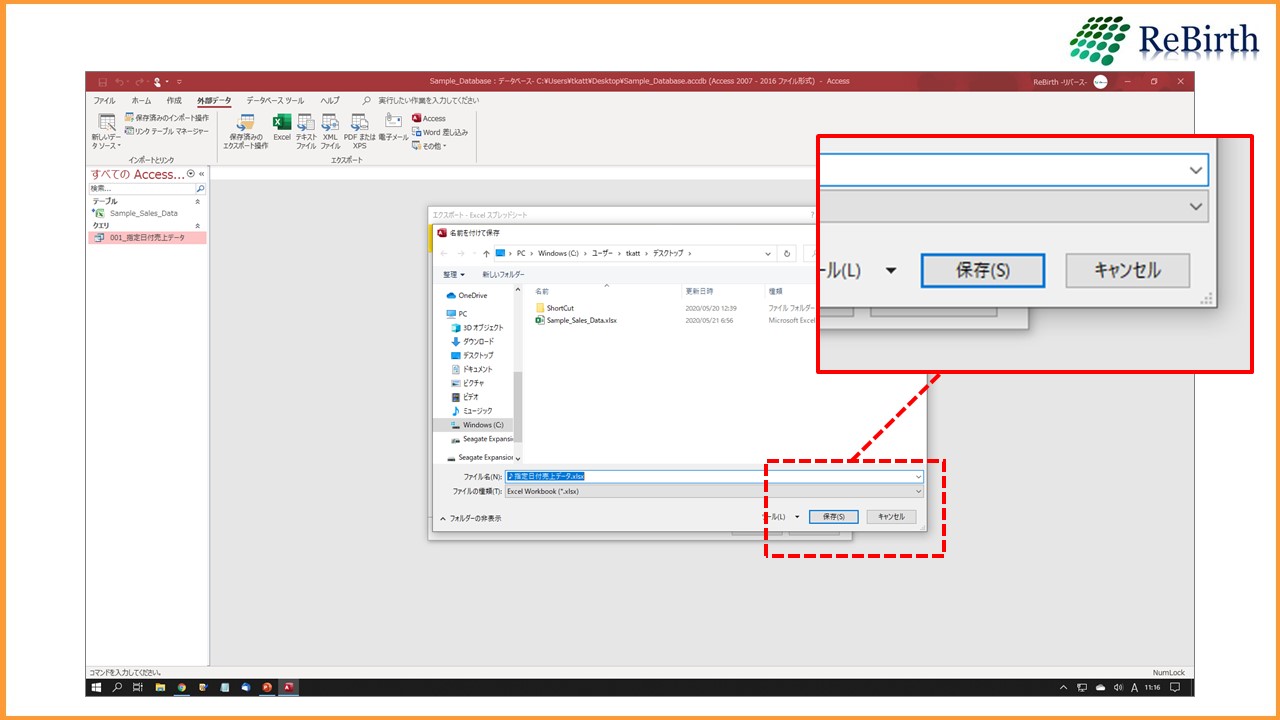1280x720 pixels.
Task: Open the 新しいデータソース dropdown
Action: (x=105, y=131)
